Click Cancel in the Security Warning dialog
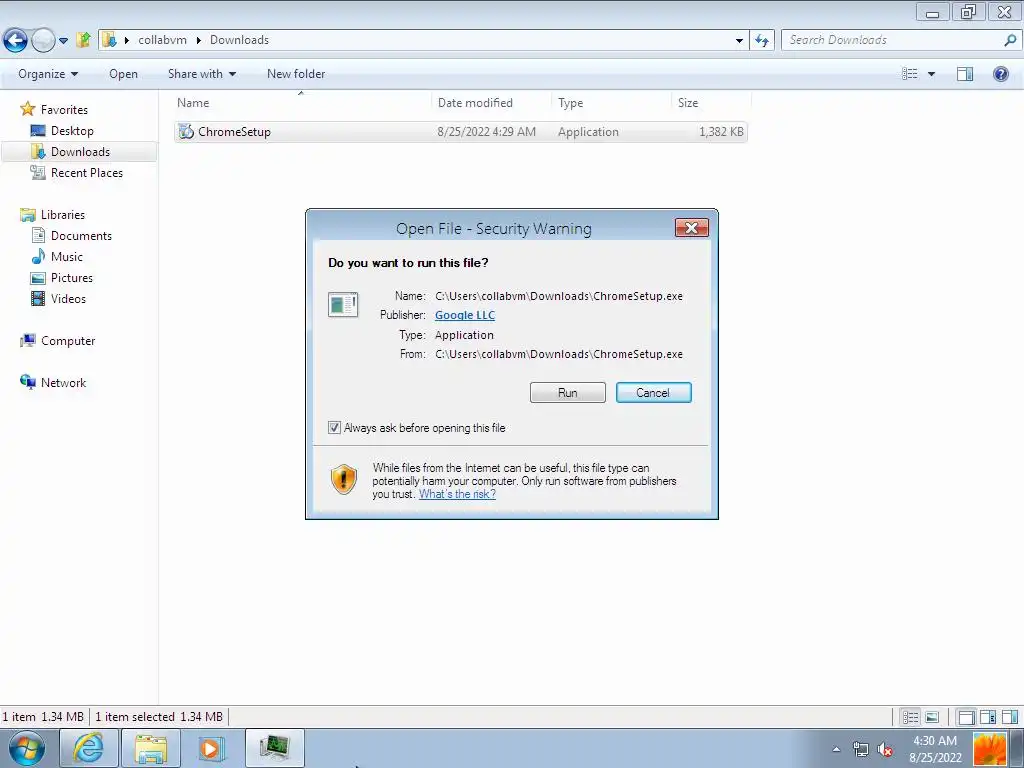1024x768 pixels. [653, 392]
